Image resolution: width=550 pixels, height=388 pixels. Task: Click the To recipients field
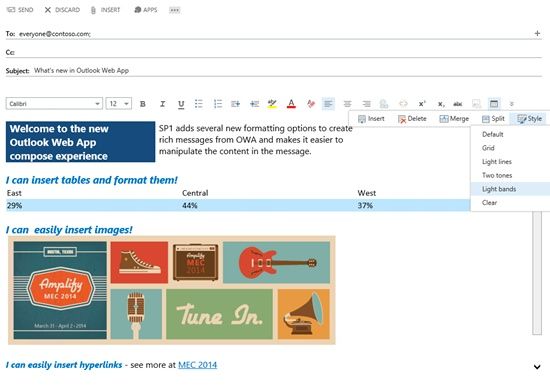[274, 34]
